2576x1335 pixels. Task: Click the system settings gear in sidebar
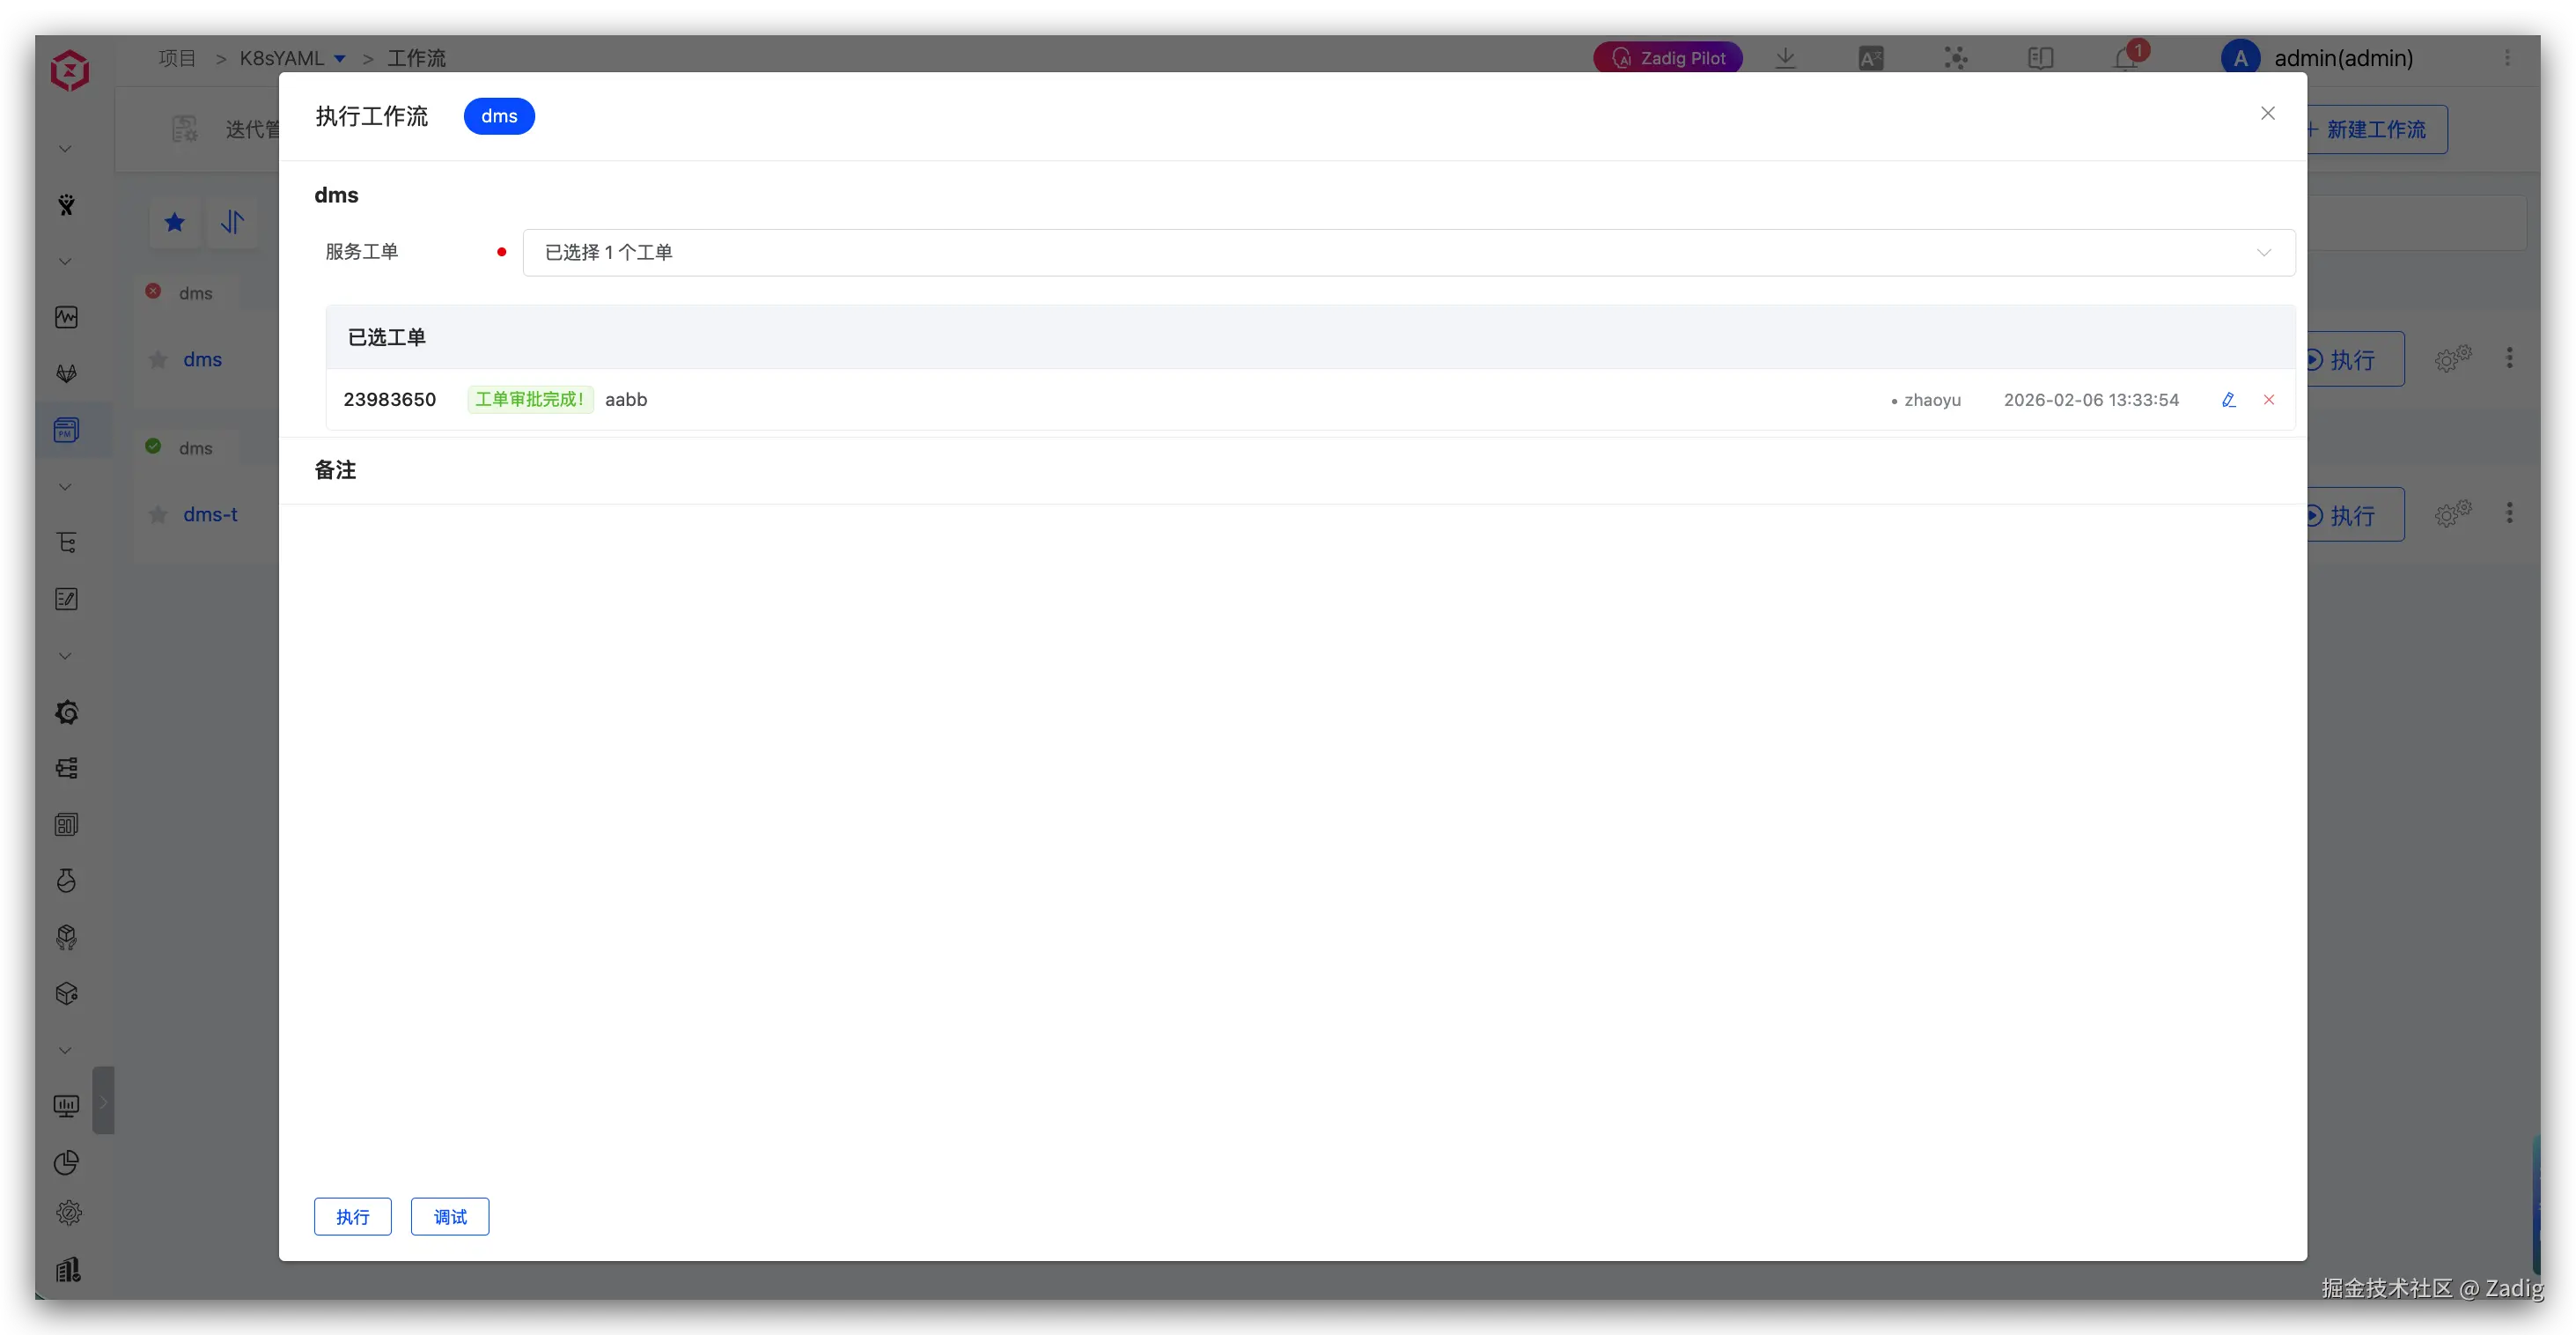click(x=68, y=1213)
